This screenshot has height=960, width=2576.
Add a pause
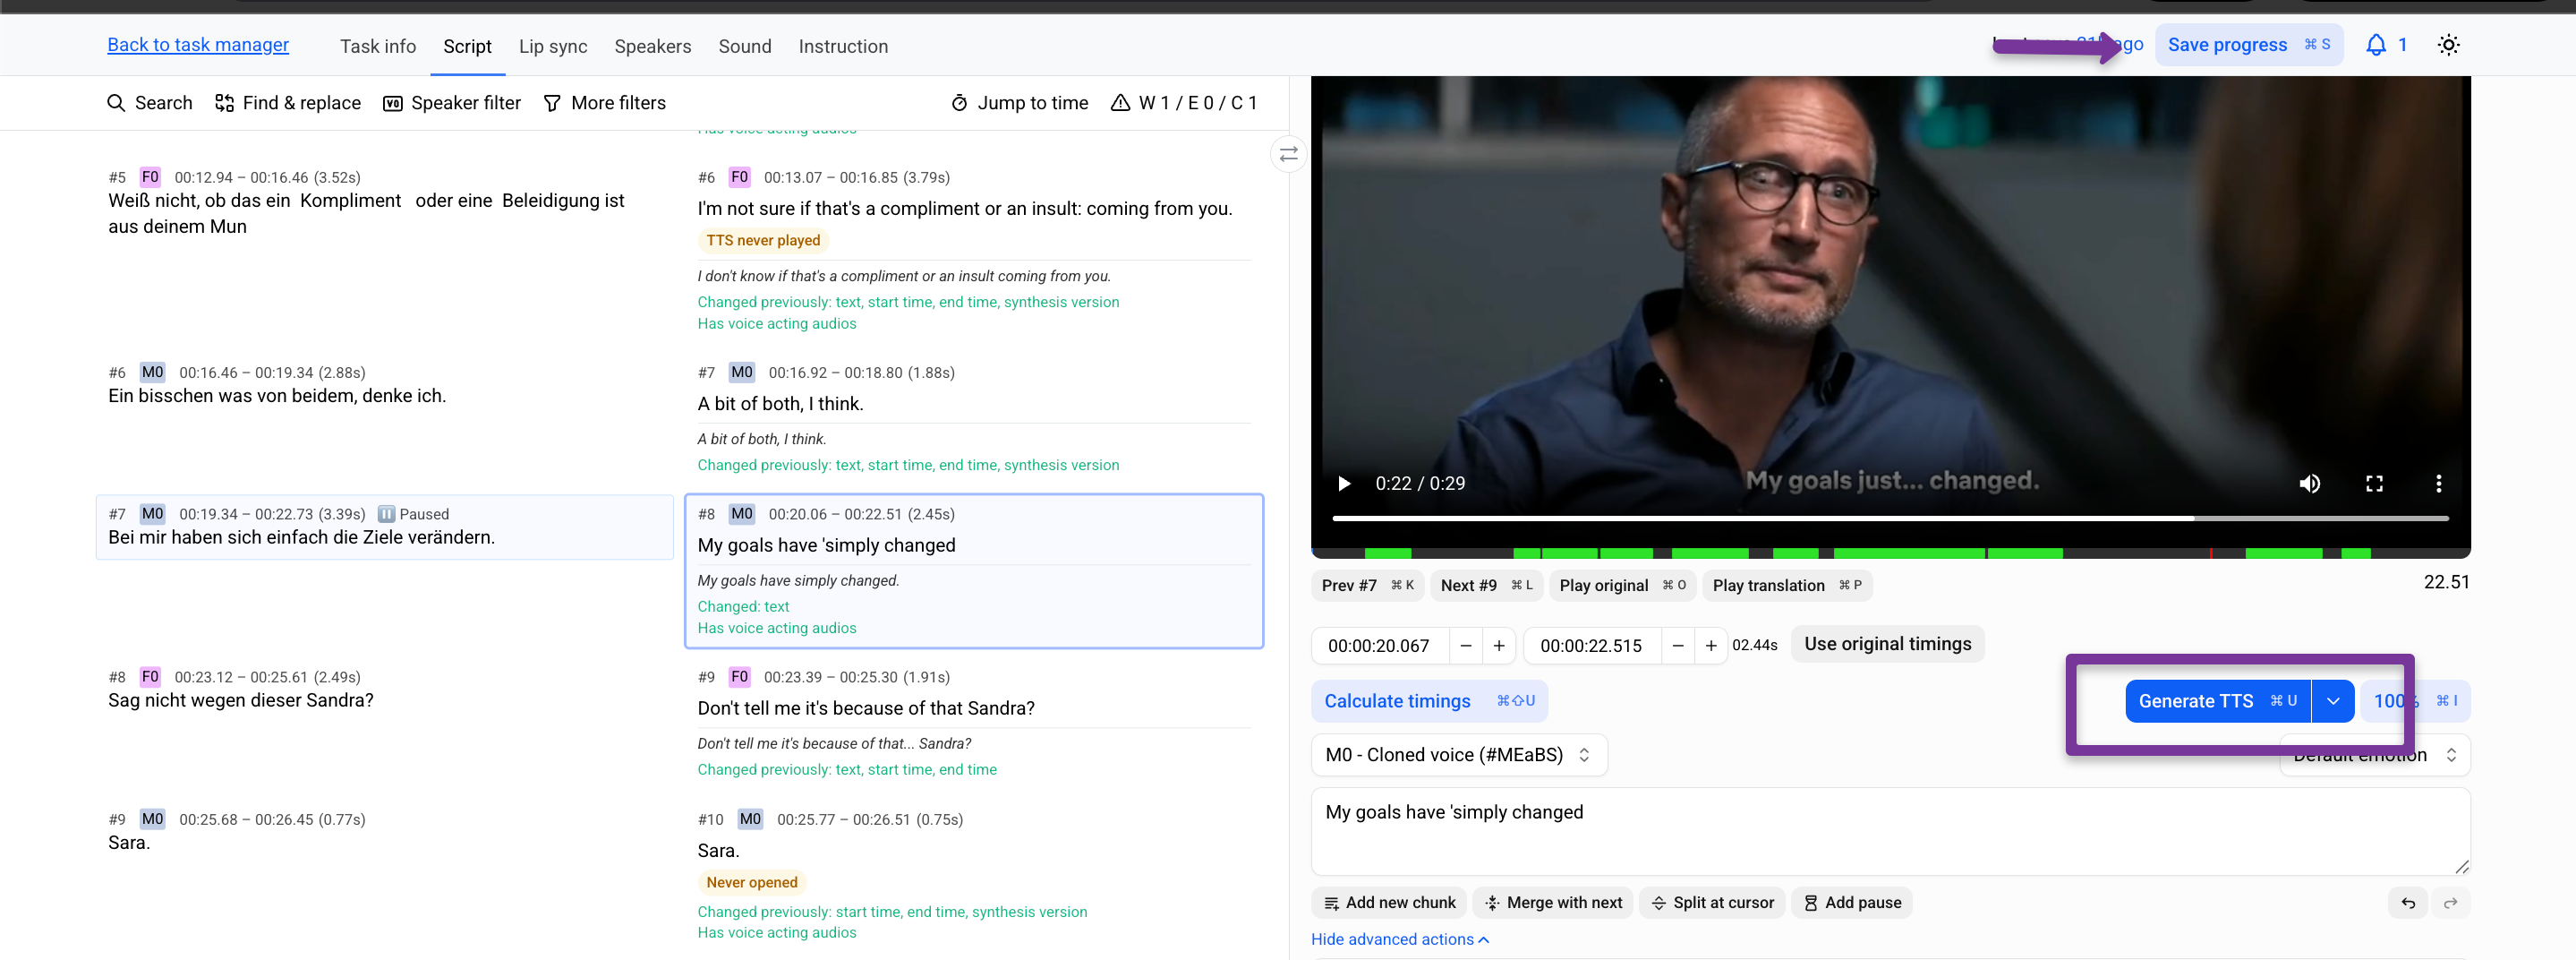pyautogui.click(x=1851, y=903)
